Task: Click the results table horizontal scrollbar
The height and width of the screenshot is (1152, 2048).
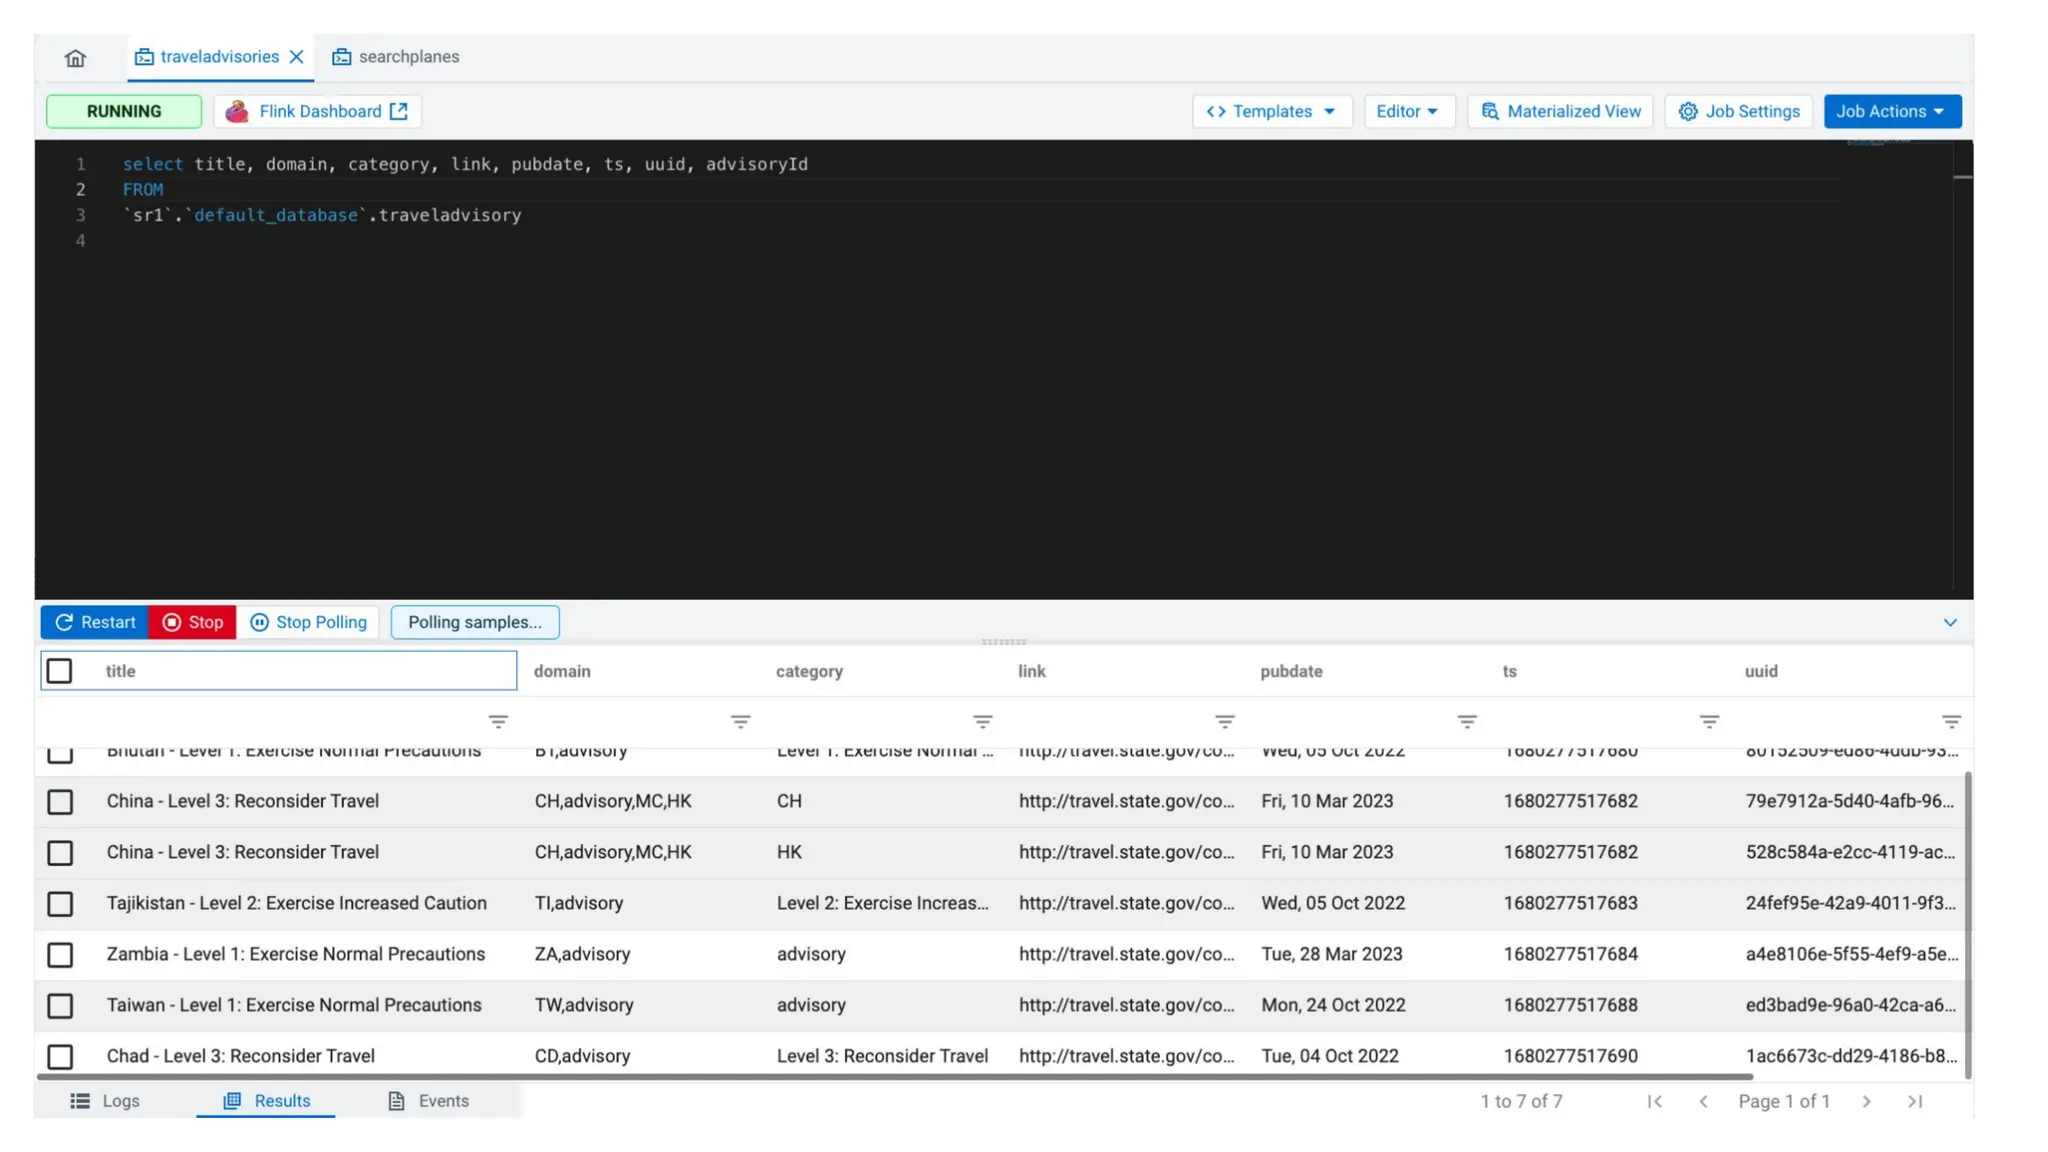Action: pos(895,1077)
